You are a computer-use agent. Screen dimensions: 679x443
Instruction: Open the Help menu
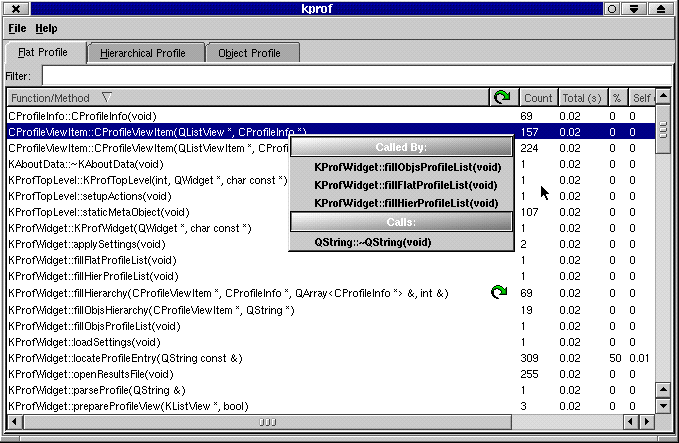[x=46, y=29]
